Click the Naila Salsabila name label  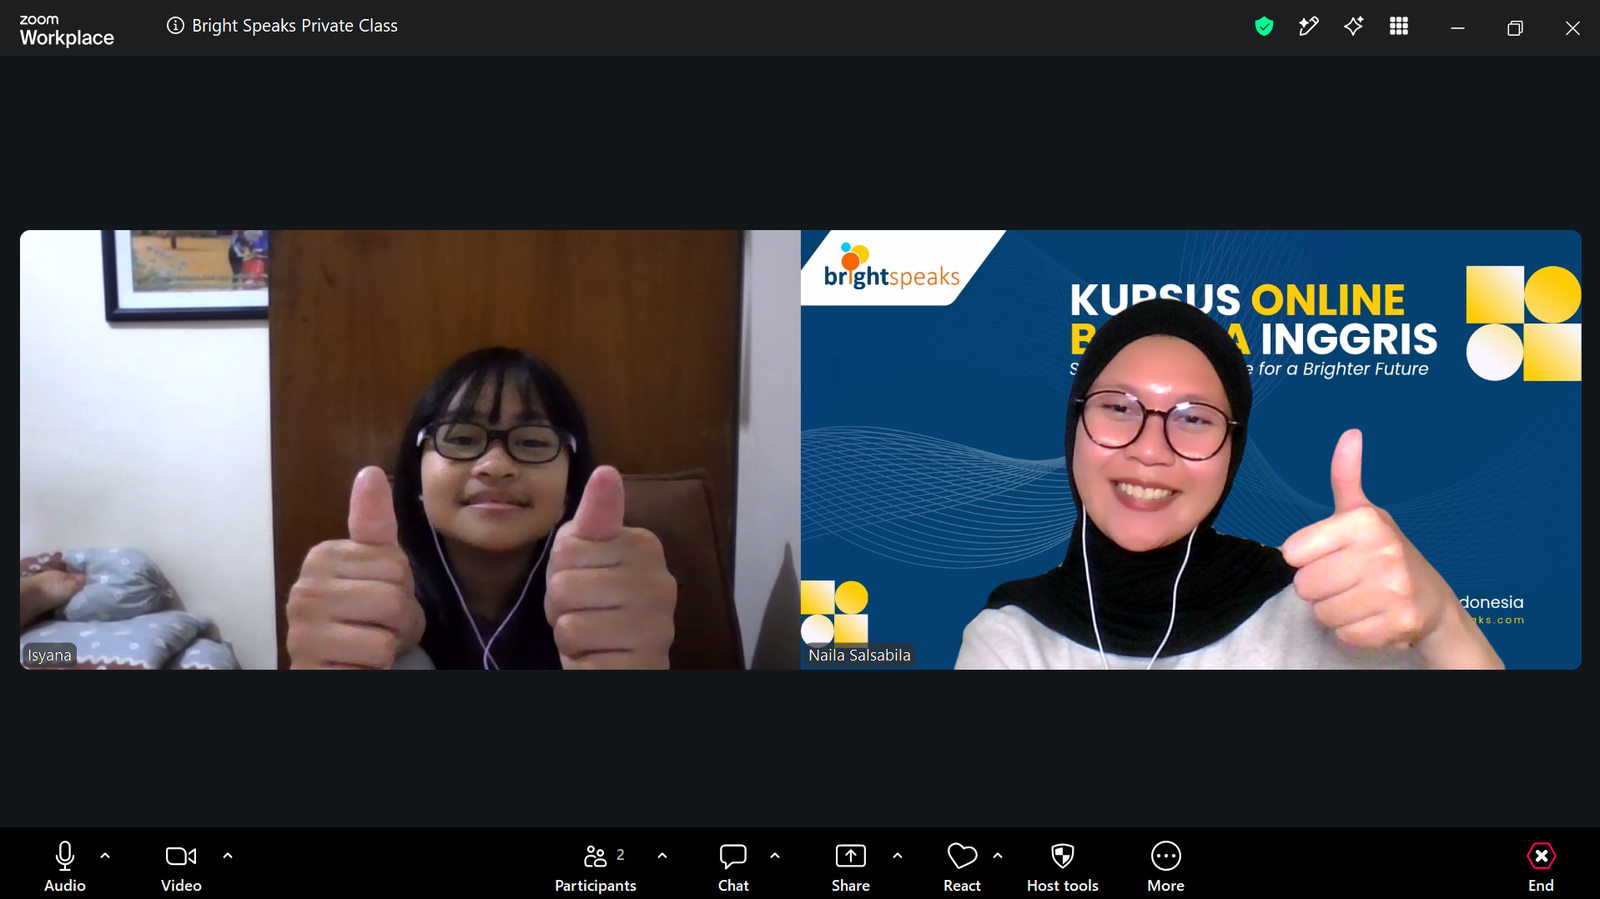(x=860, y=656)
